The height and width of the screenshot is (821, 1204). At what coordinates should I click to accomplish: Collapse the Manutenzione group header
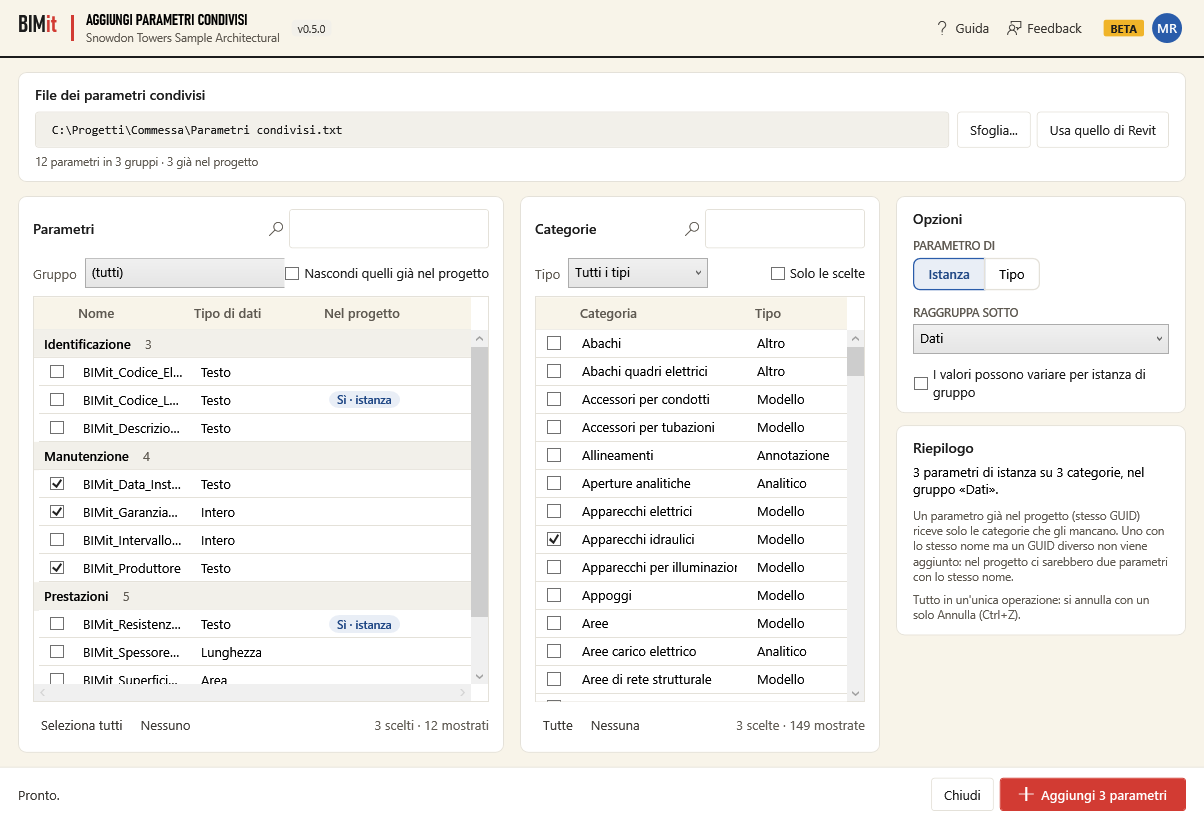tap(252, 456)
